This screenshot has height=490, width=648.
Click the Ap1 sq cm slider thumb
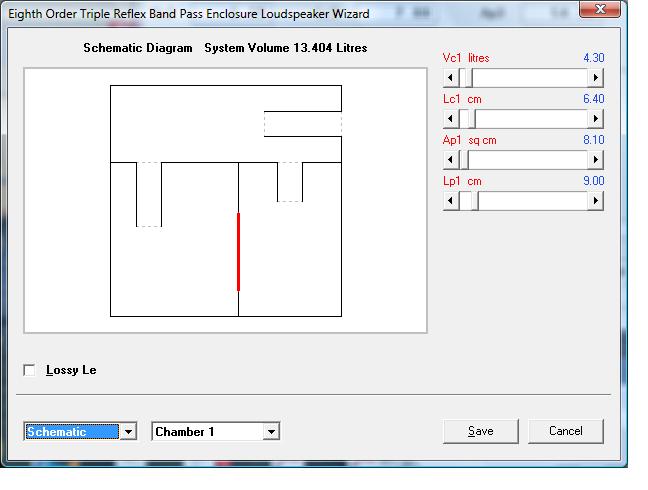tap(464, 160)
